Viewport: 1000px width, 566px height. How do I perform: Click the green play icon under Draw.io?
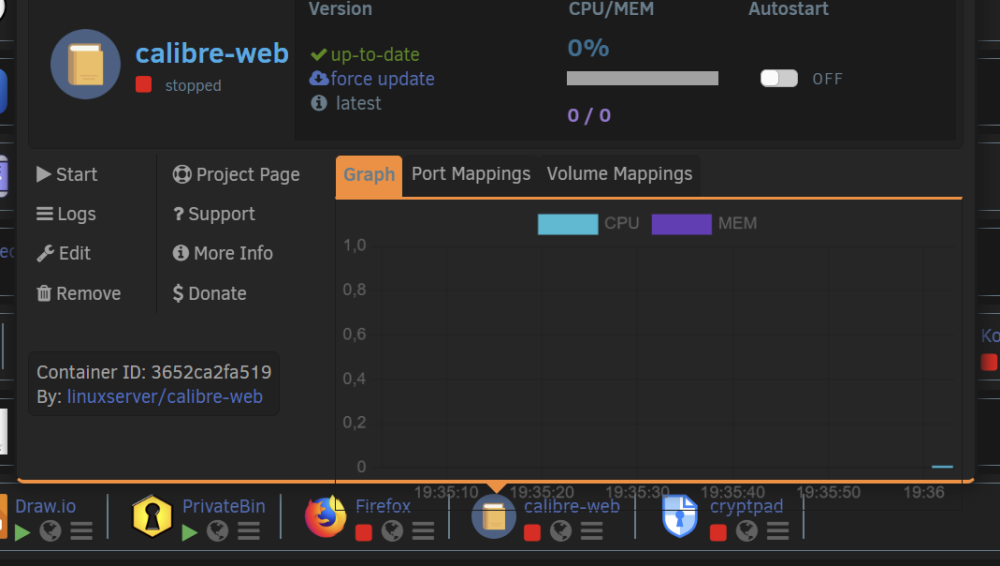22,532
